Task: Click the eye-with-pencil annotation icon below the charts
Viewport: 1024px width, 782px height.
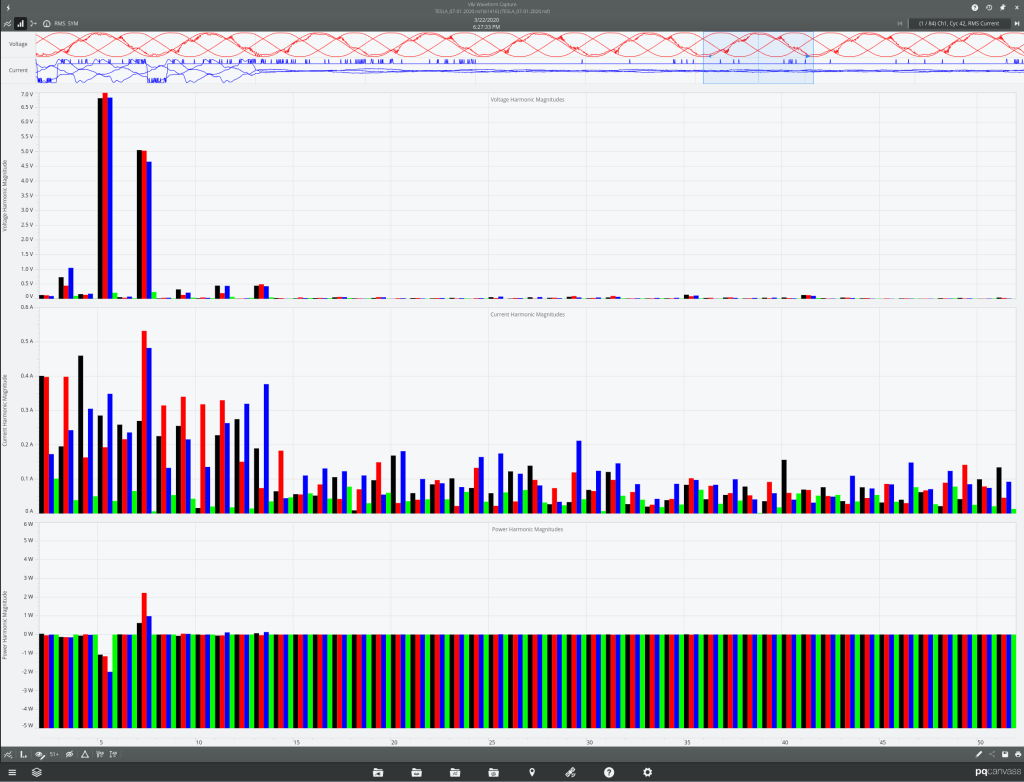Action: pos(39,755)
